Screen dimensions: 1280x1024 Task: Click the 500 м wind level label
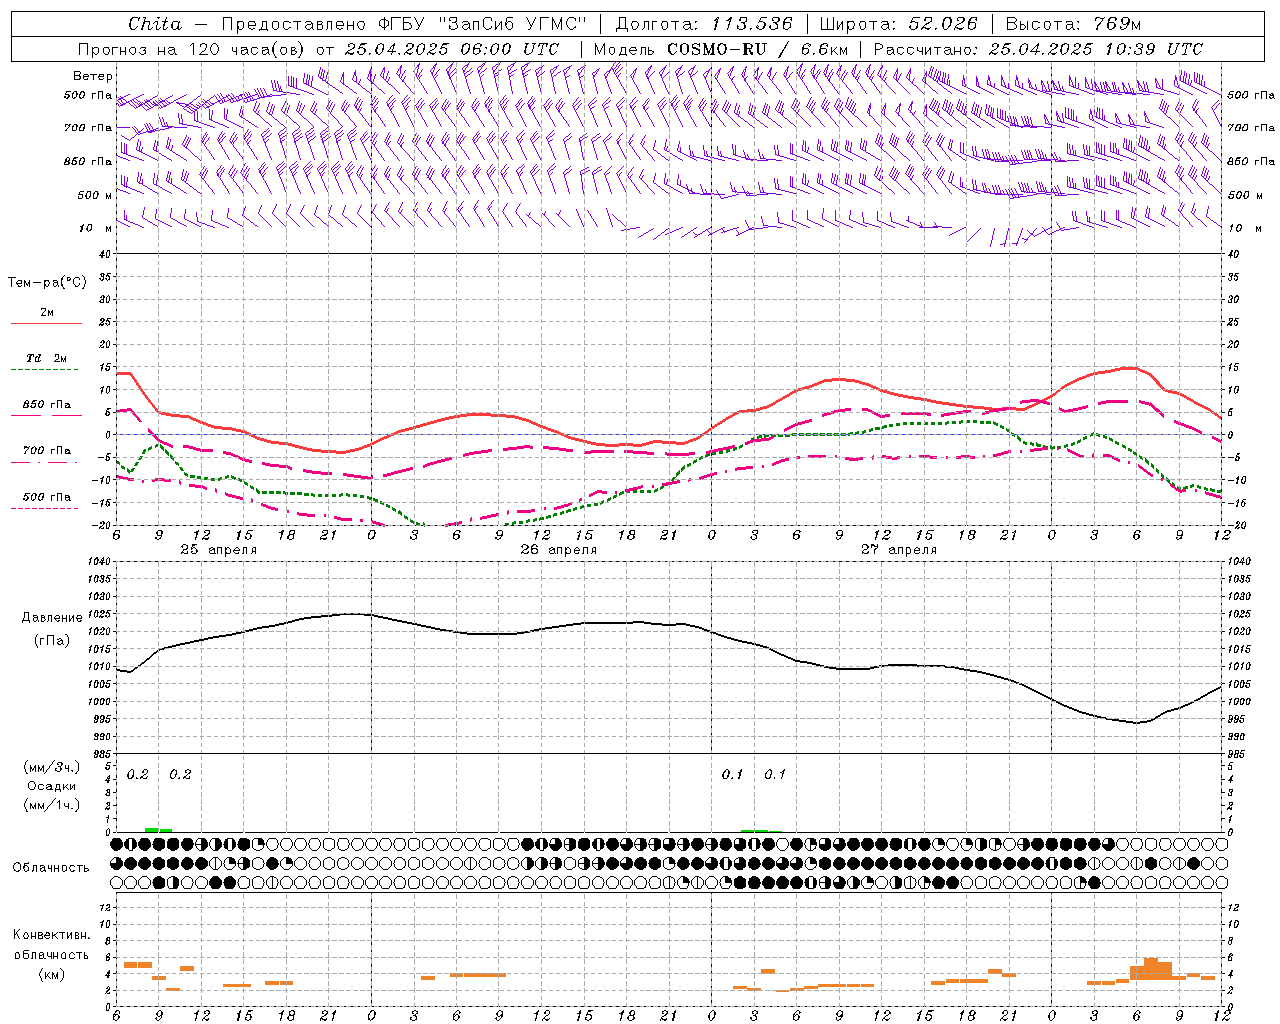tap(95, 195)
